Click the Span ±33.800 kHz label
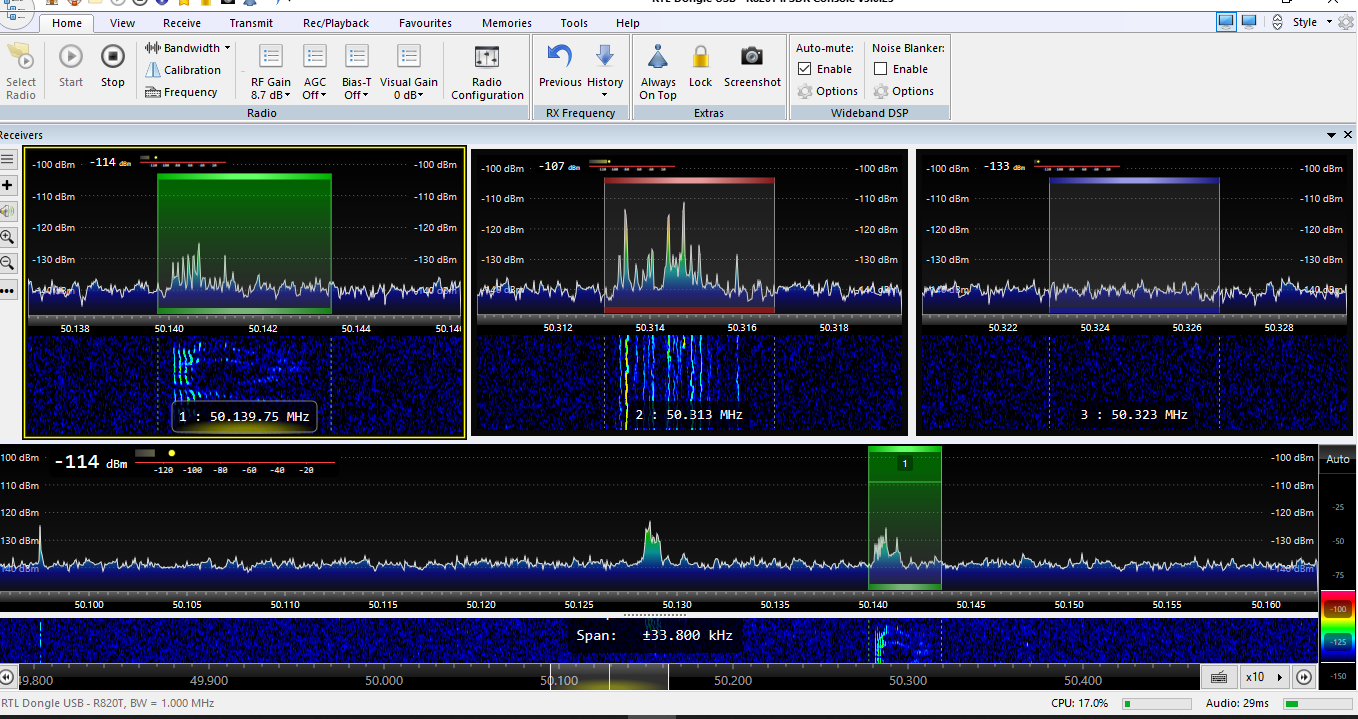This screenshot has width=1358, height=719. pos(654,635)
